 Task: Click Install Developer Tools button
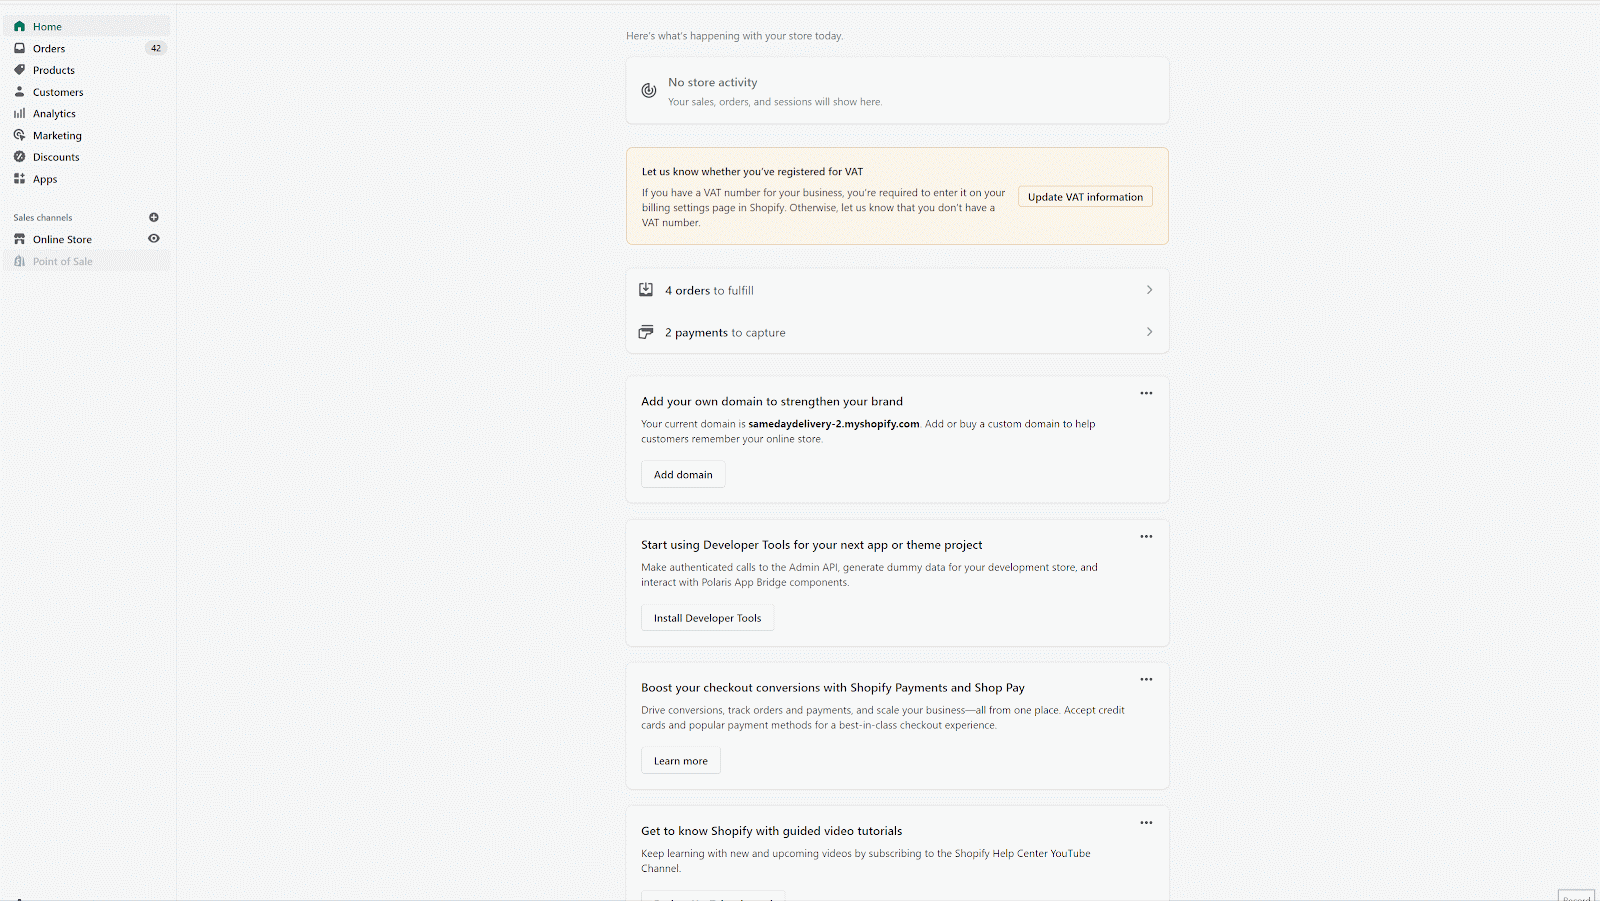click(x=707, y=618)
